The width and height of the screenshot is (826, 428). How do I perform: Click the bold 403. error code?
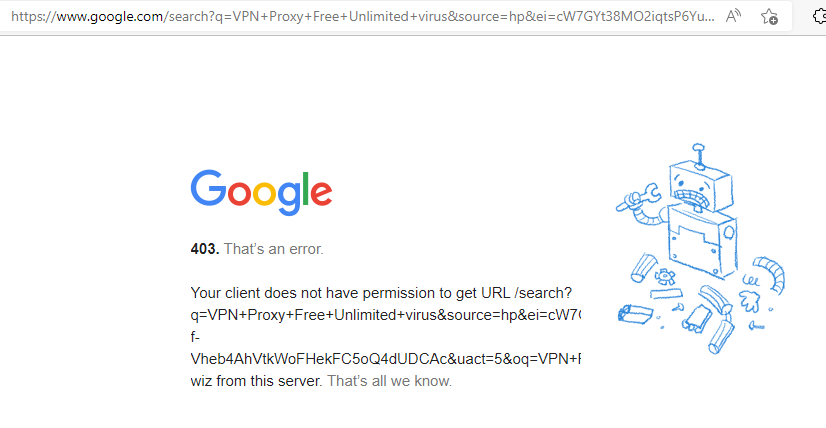pos(204,249)
